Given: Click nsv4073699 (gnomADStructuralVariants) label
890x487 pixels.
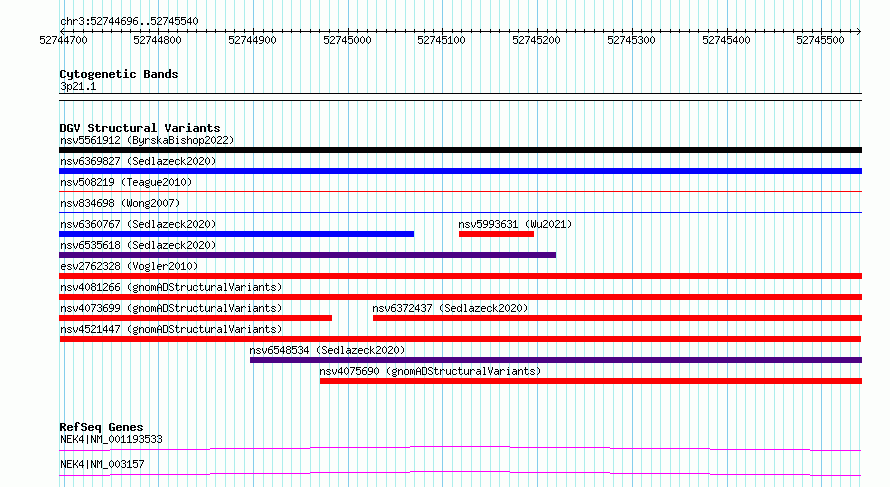Looking at the screenshot, I should coord(171,308).
